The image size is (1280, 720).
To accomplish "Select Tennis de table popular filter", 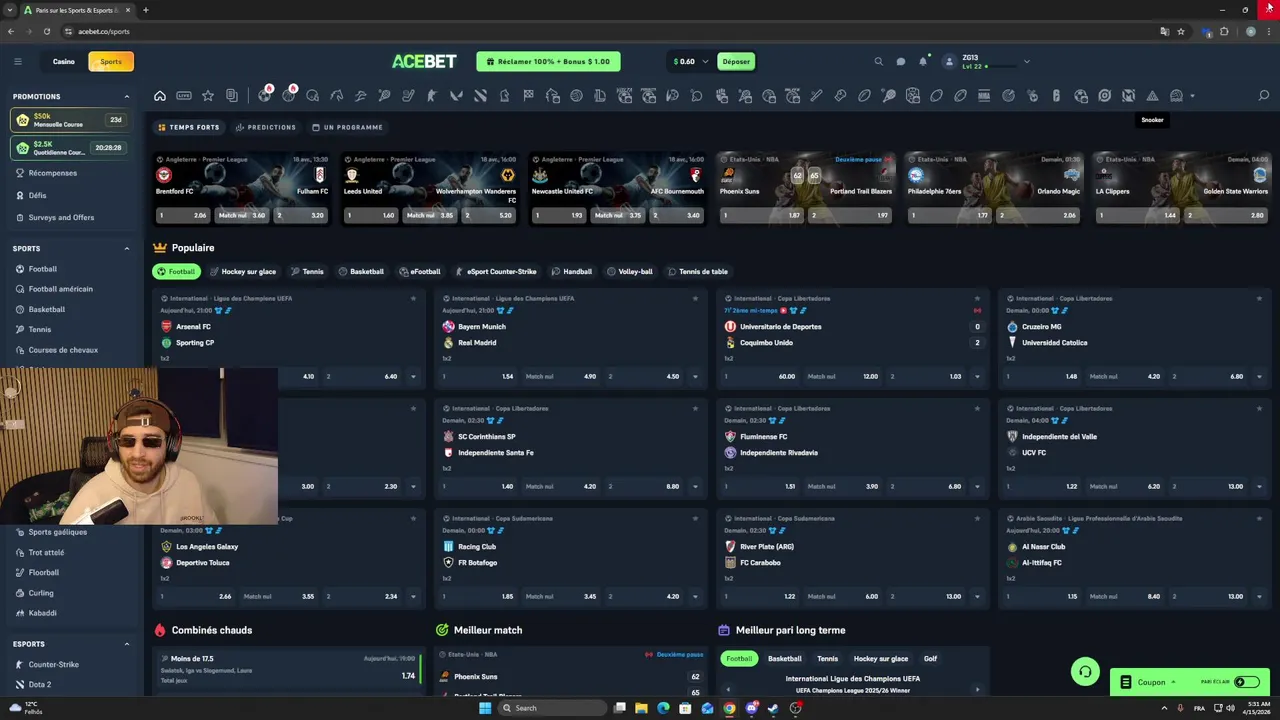I will (x=698, y=271).
